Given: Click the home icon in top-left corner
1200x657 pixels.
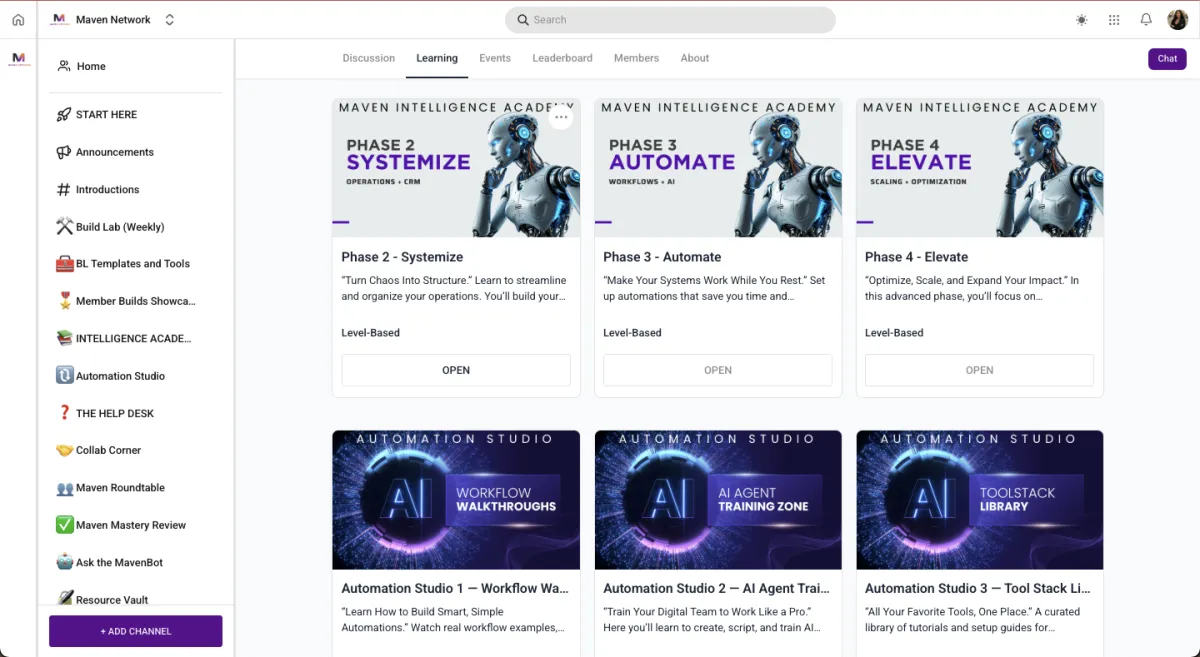Looking at the screenshot, I should [x=18, y=20].
